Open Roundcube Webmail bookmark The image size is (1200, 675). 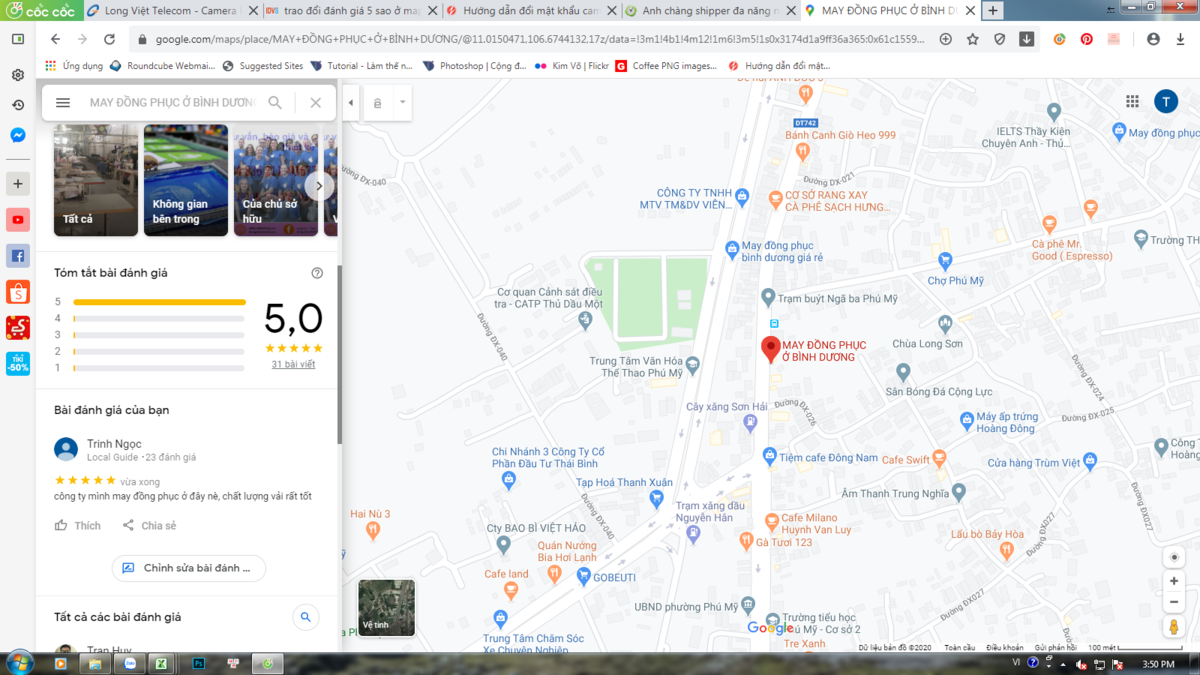pyautogui.click(x=162, y=66)
